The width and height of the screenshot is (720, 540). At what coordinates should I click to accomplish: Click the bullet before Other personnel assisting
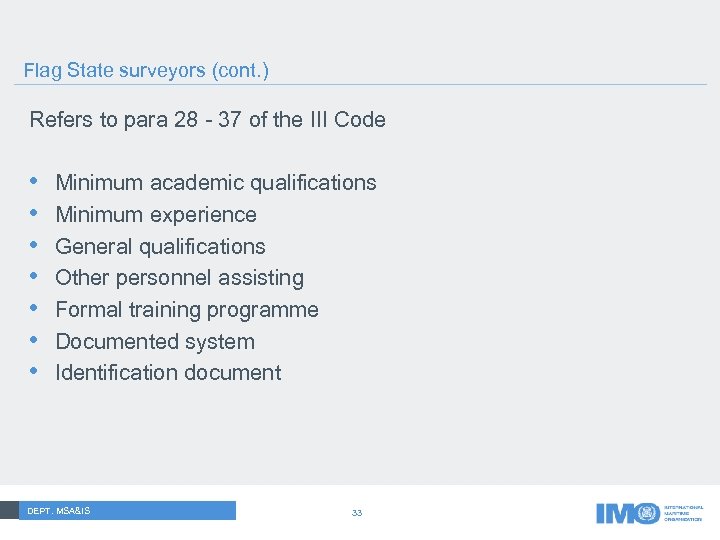coord(35,277)
